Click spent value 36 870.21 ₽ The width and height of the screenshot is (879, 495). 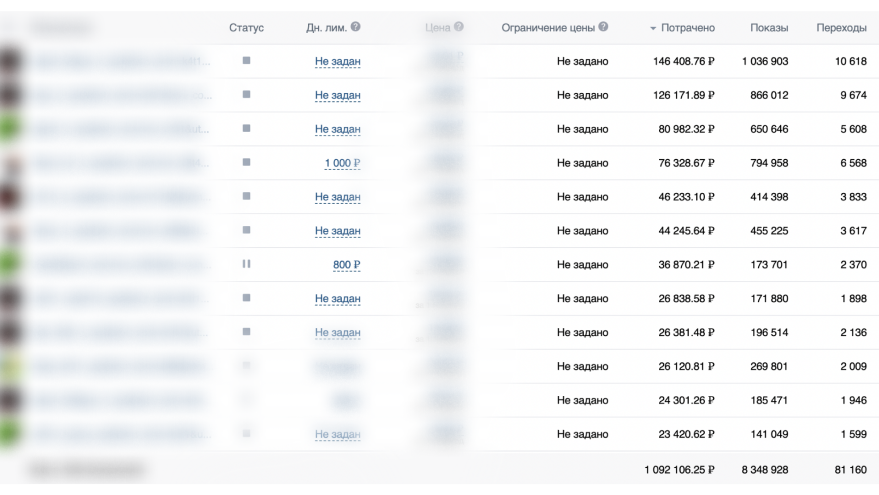click(x=687, y=265)
